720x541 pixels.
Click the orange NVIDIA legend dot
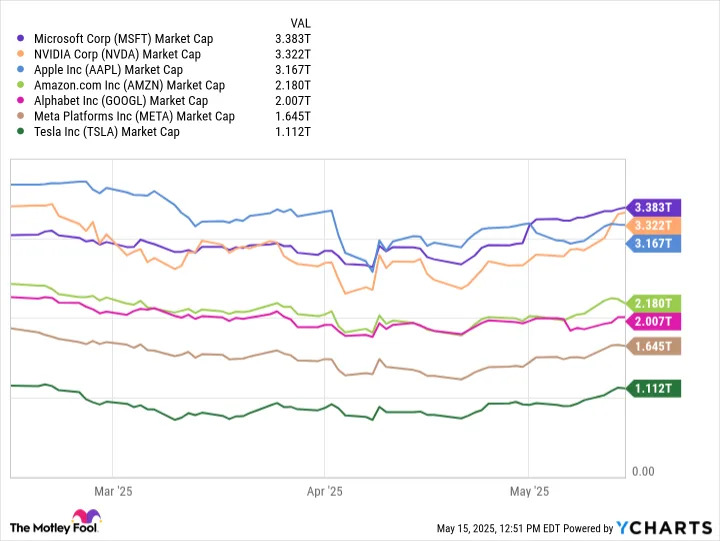click(20, 54)
